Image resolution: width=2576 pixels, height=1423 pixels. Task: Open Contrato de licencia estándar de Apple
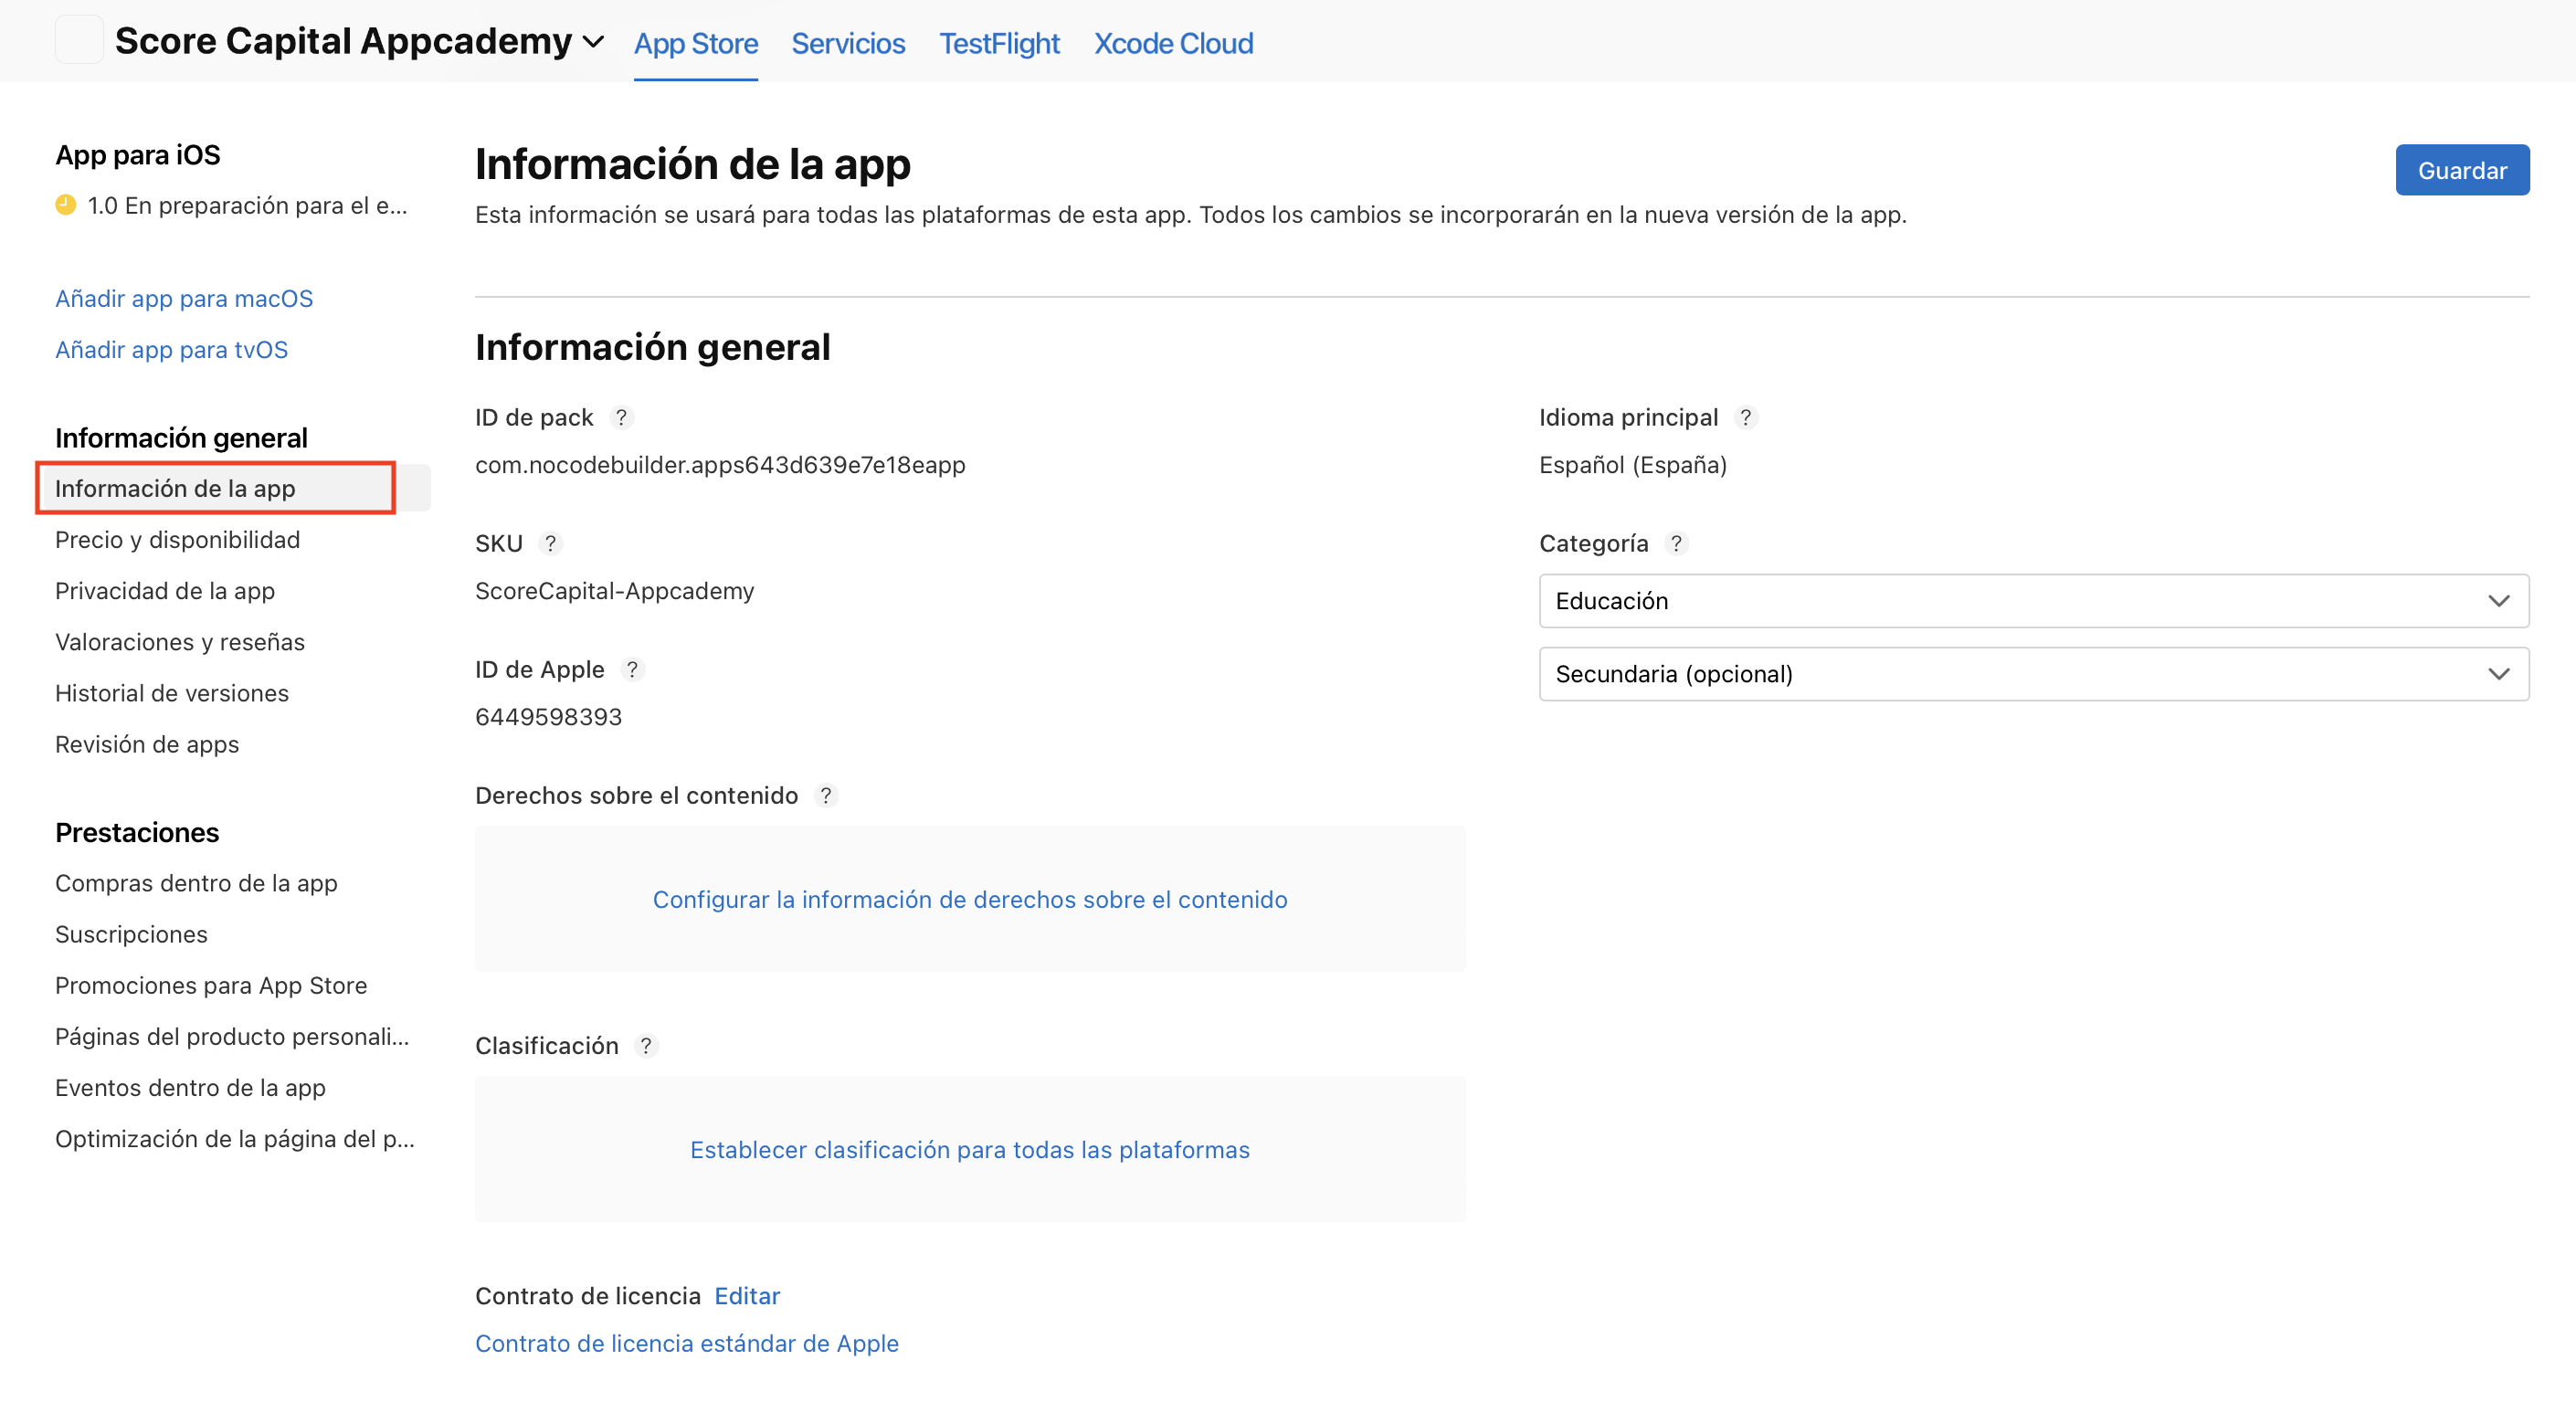point(687,1344)
